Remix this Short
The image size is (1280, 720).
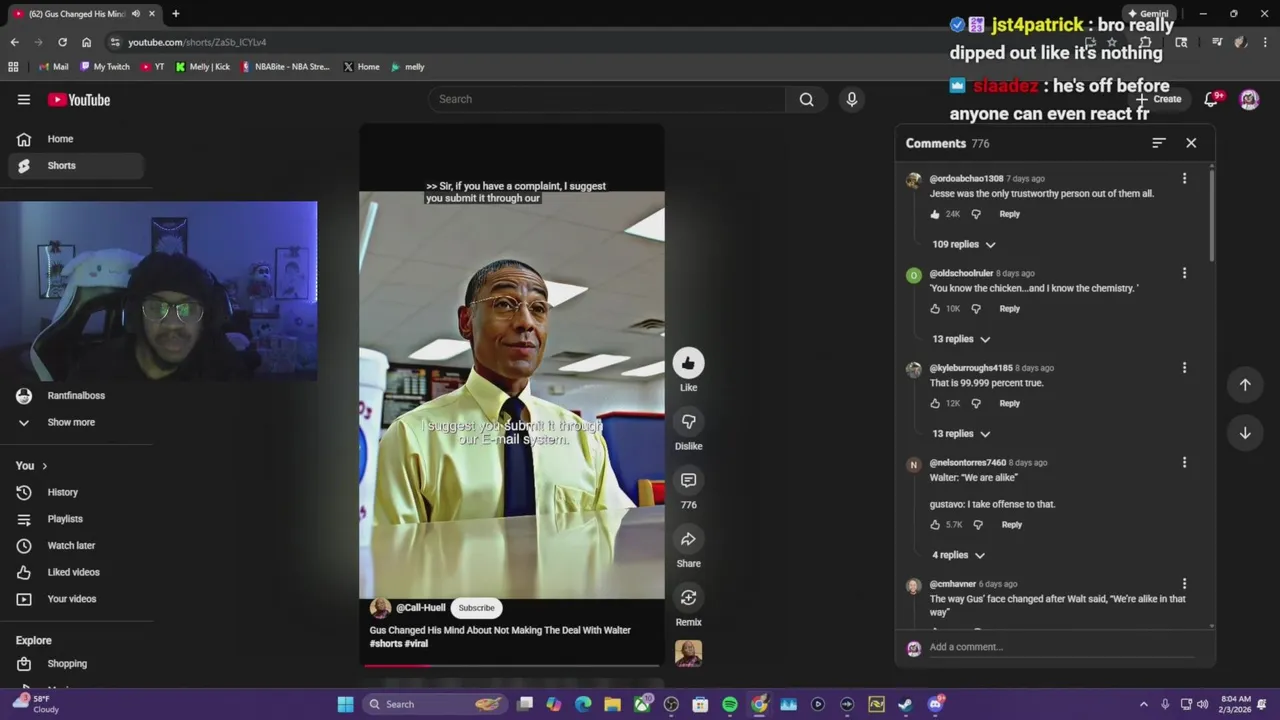click(x=688, y=598)
